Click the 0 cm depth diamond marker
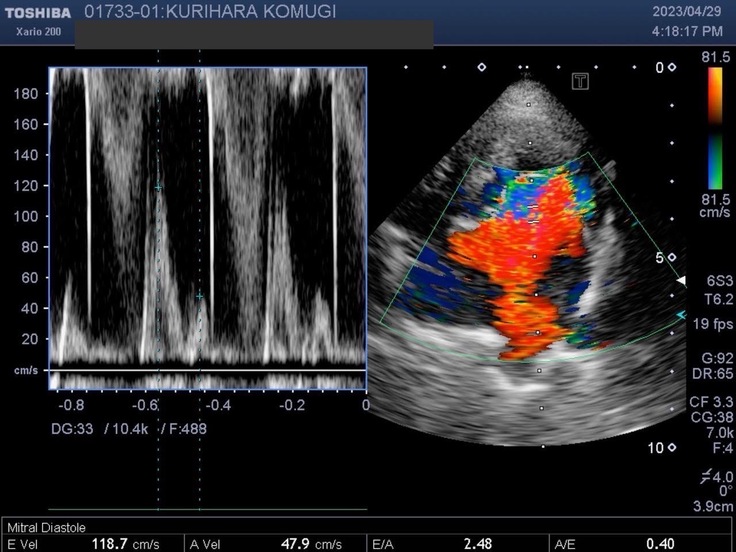The image size is (736, 552). [671, 67]
